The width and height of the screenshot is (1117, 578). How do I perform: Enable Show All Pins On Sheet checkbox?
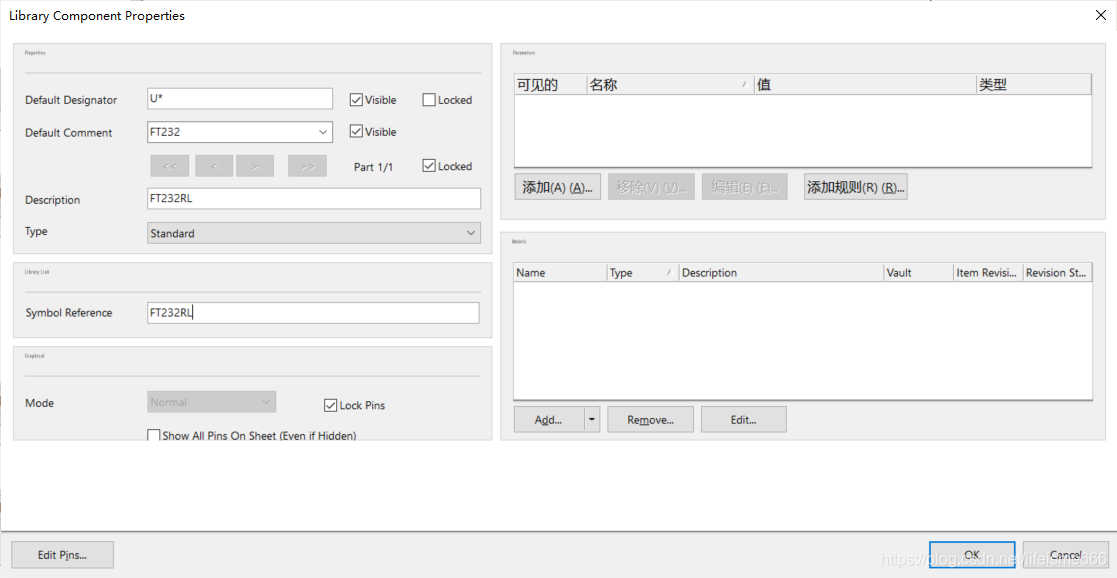[x=153, y=435]
